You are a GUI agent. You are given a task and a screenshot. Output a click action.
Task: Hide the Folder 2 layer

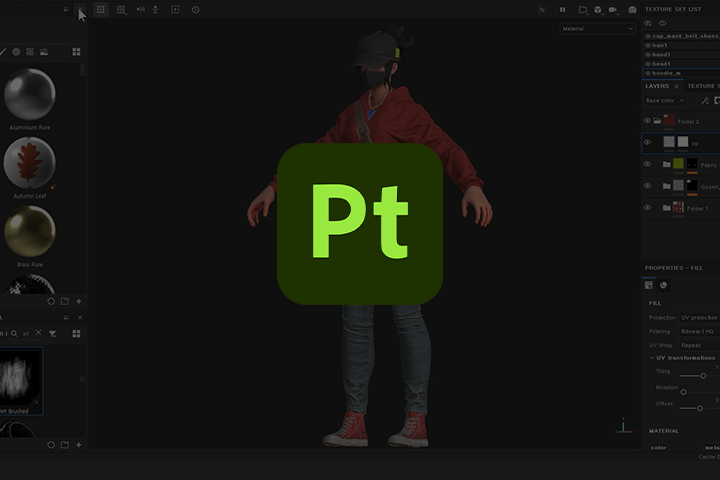(647, 121)
